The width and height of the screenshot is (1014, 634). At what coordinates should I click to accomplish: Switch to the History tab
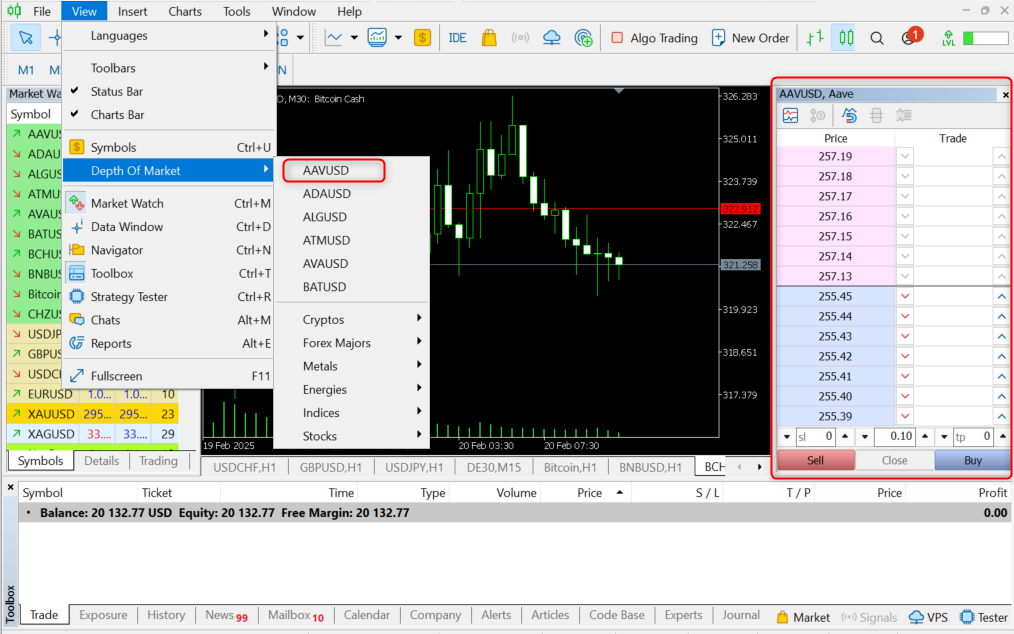tap(166, 615)
